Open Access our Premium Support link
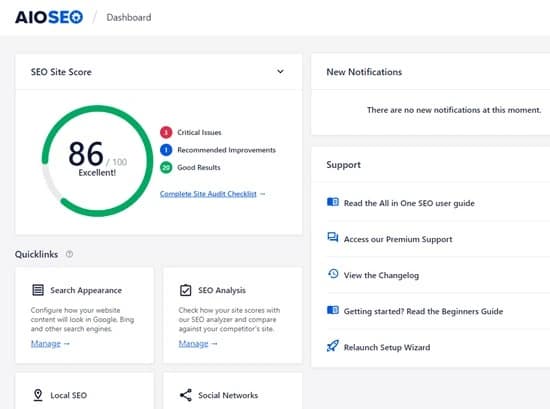This screenshot has width=550, height=409. pyautogui.click(x=398, y=239)
